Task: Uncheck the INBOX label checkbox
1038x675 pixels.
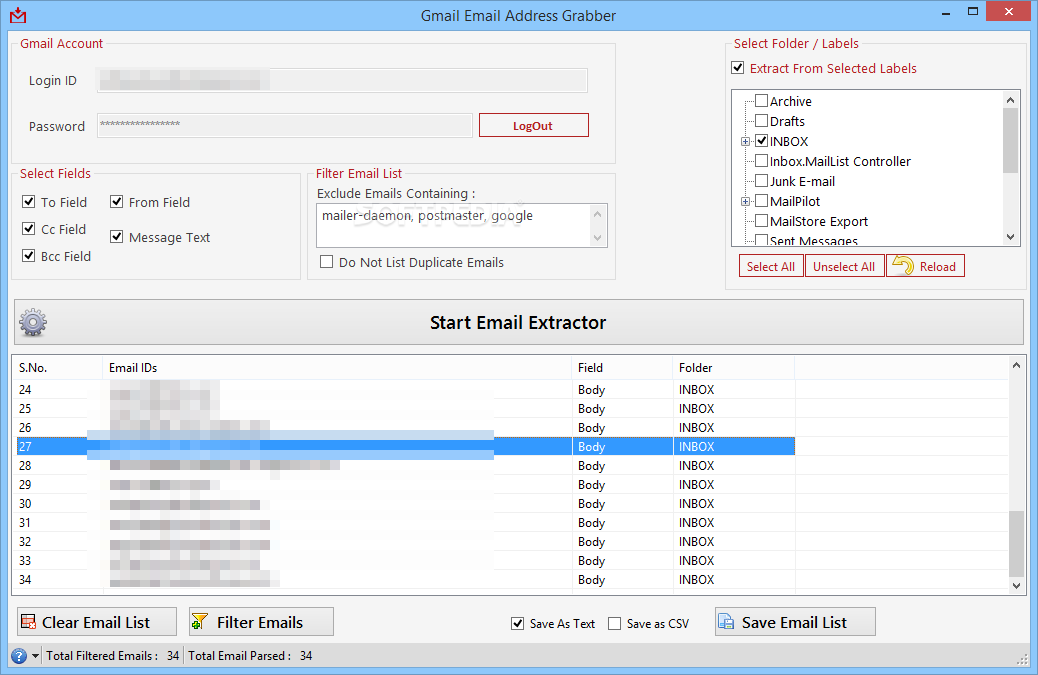Action: [x=762, y=140]
